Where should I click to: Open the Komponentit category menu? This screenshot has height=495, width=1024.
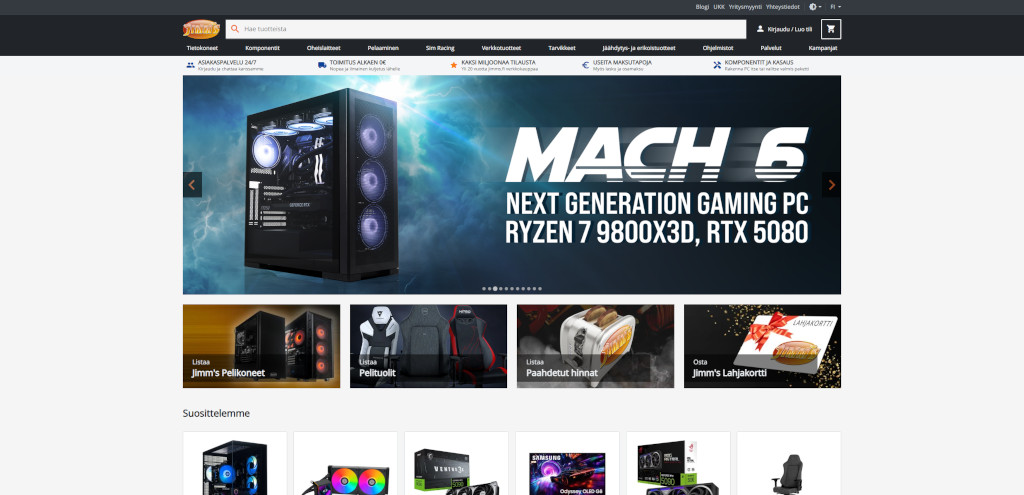(x=262, y=48)
